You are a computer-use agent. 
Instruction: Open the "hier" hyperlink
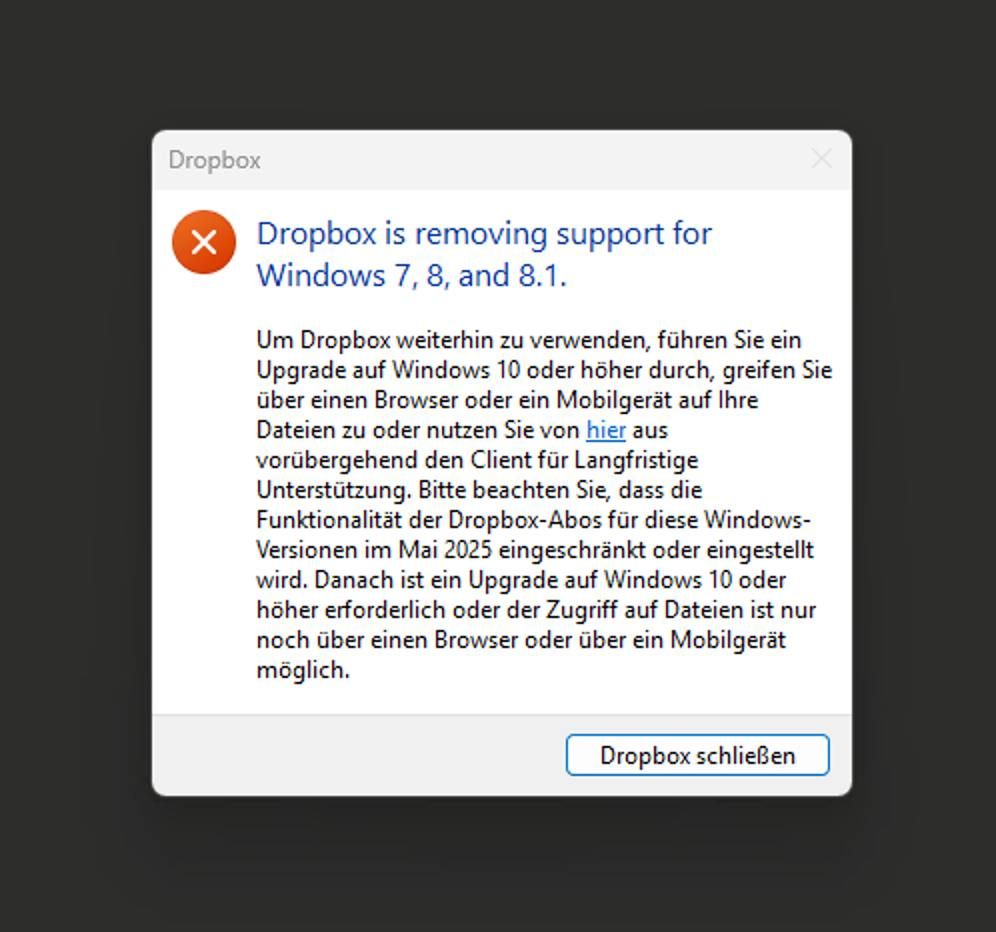(x=606, y=430)
